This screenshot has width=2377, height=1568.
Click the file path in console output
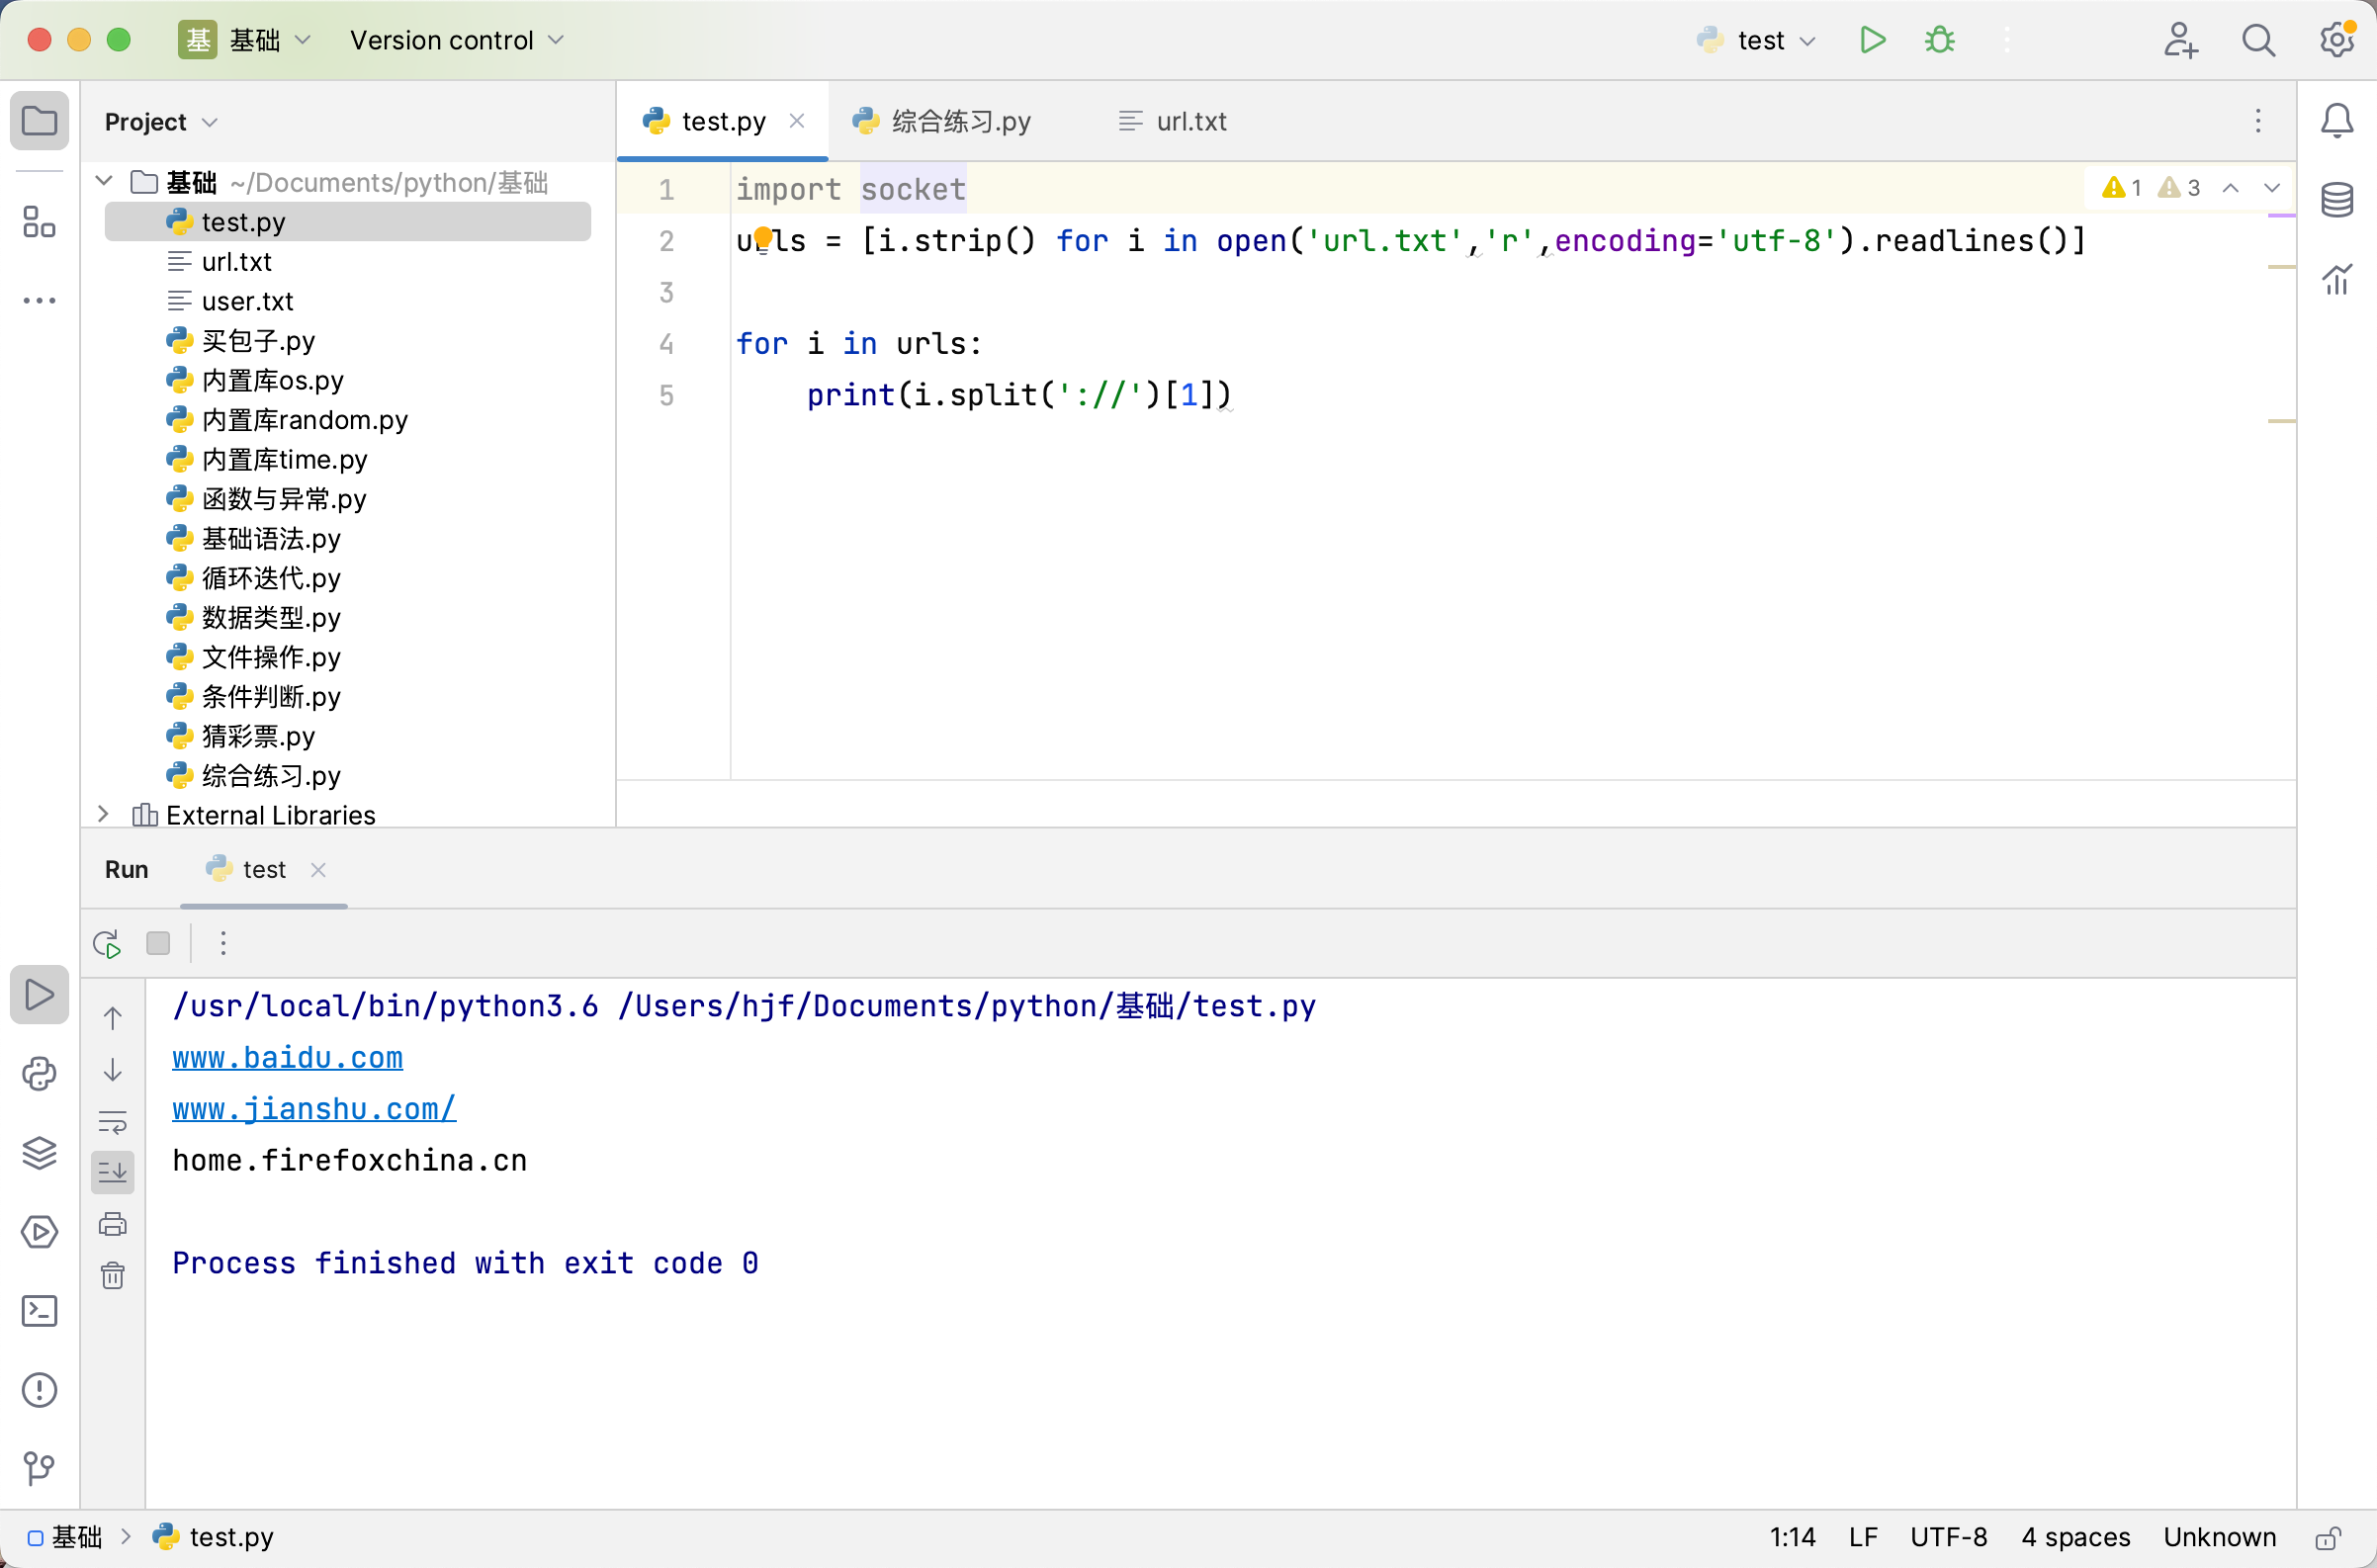coord(966,1005)
